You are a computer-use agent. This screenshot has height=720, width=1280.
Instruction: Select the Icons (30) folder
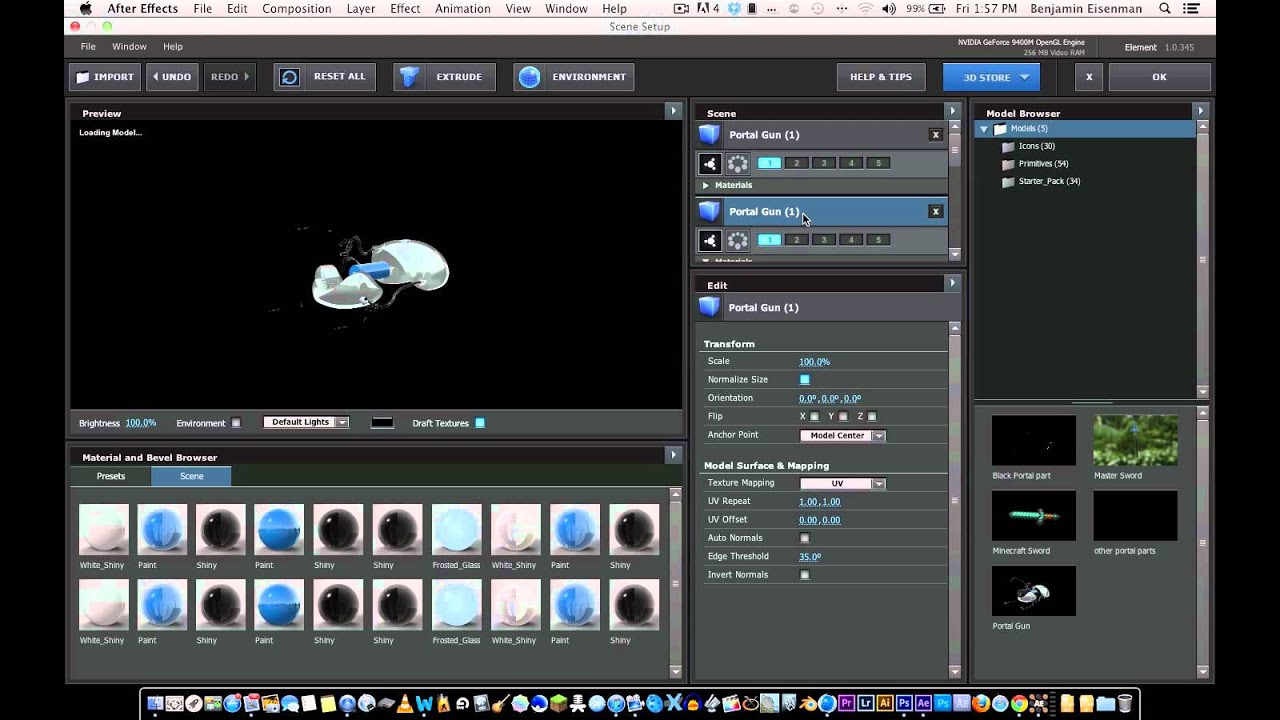pos(1029,146)
